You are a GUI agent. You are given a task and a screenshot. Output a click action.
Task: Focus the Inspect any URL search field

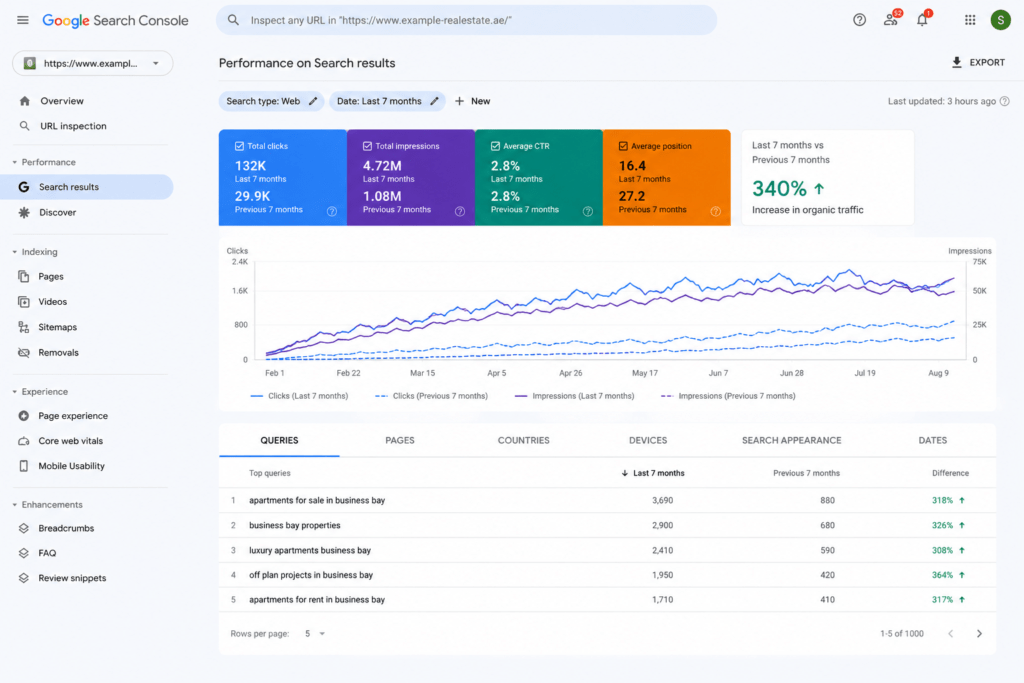tap(466, 20)
